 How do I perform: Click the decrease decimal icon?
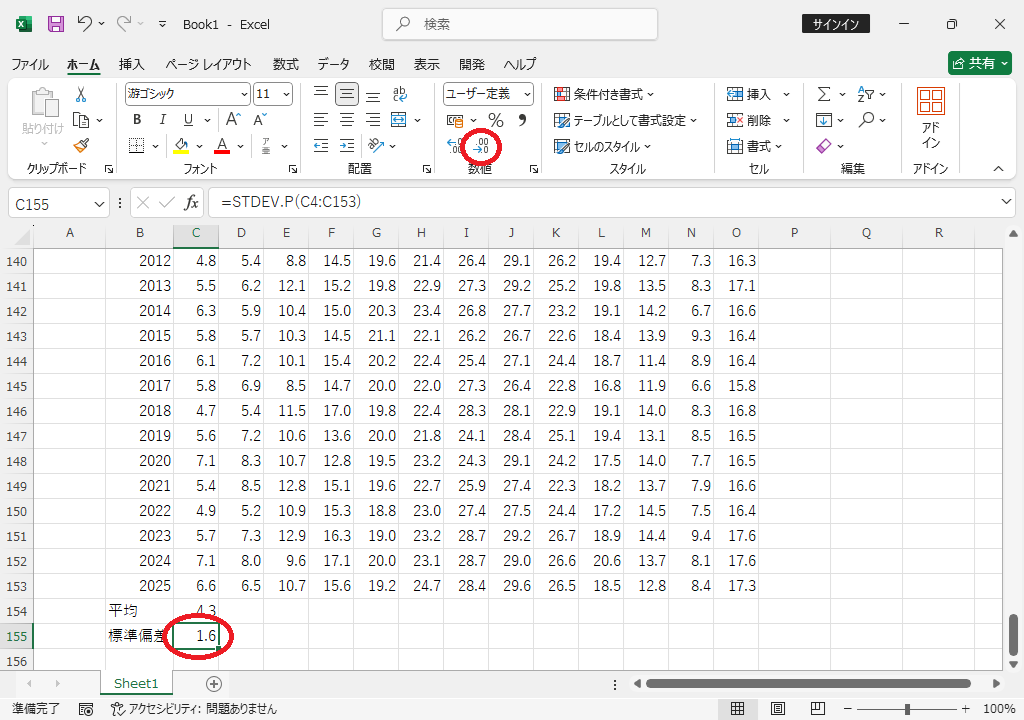(481, 146)
